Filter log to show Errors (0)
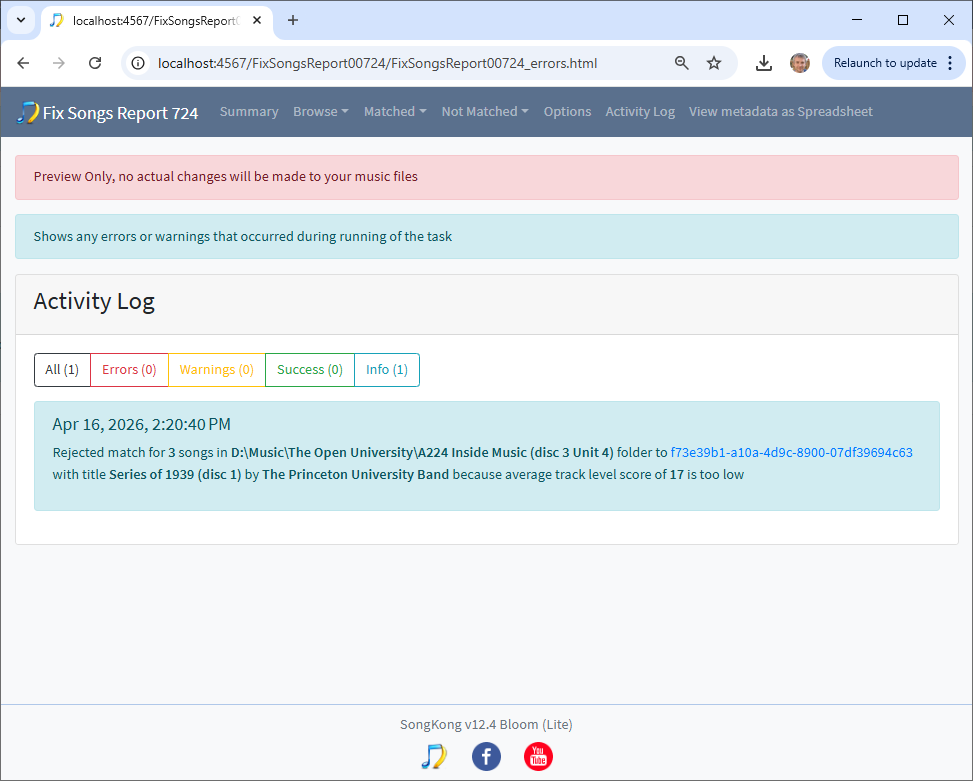The width and height of the screenshot is (973, 781). tap(129, 370)
